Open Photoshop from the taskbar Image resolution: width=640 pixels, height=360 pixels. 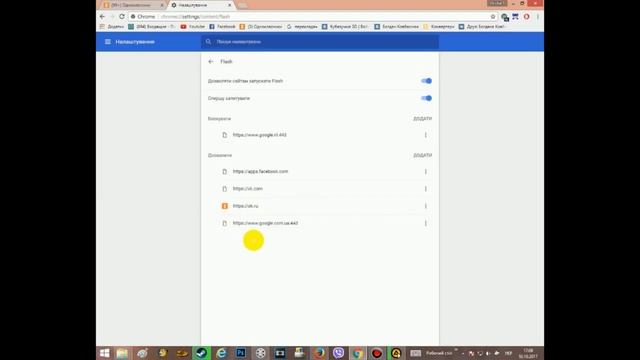click(x=241, y=353)
